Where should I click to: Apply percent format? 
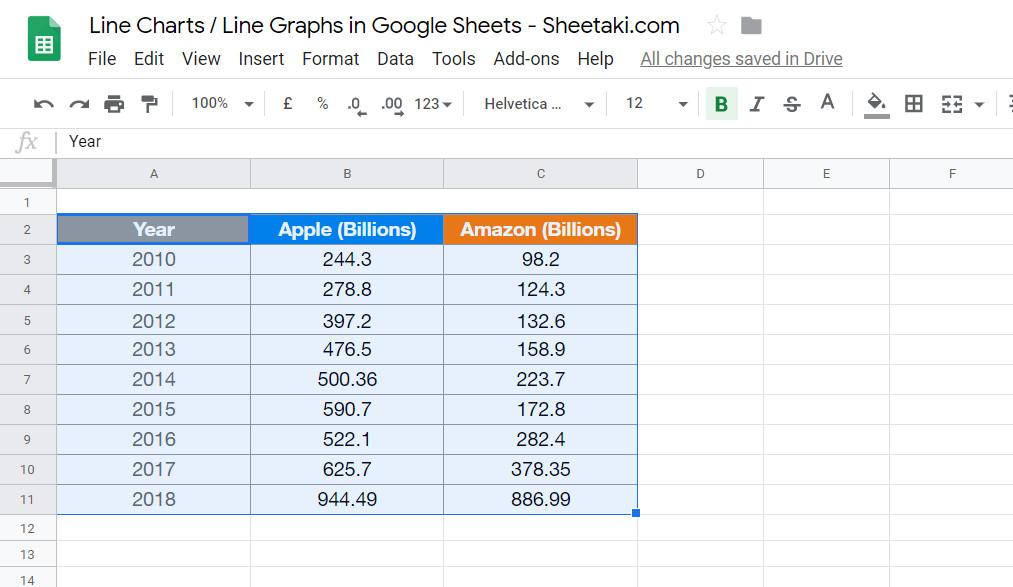pos(320,103)
